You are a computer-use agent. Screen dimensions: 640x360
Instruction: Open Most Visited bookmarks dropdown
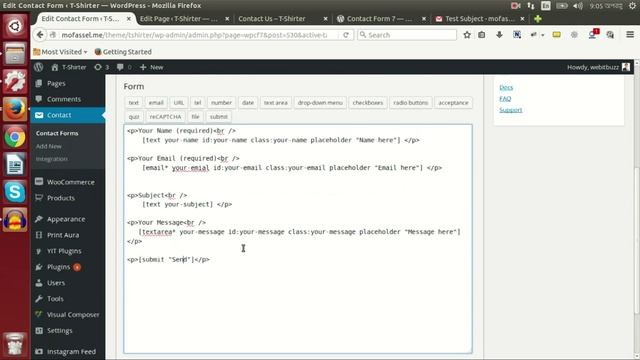pyautogui.click(x=60, y=52)
